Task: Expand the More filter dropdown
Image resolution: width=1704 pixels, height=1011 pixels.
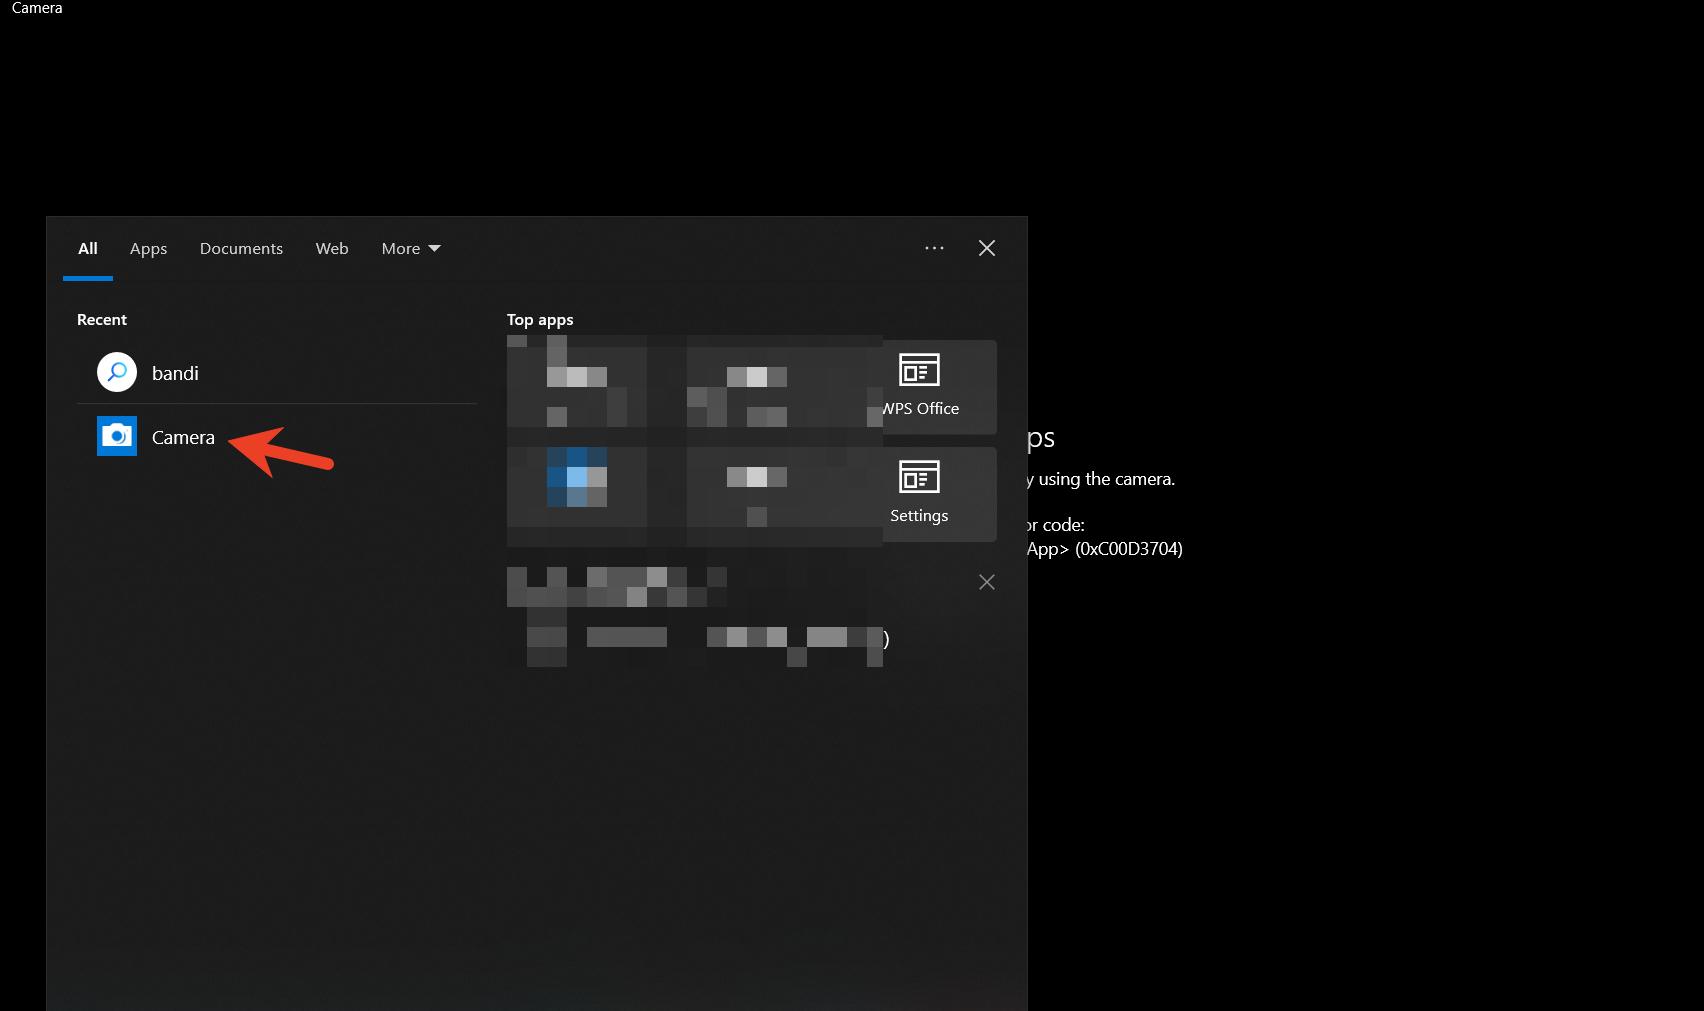Action: click(x=401, y=248)
